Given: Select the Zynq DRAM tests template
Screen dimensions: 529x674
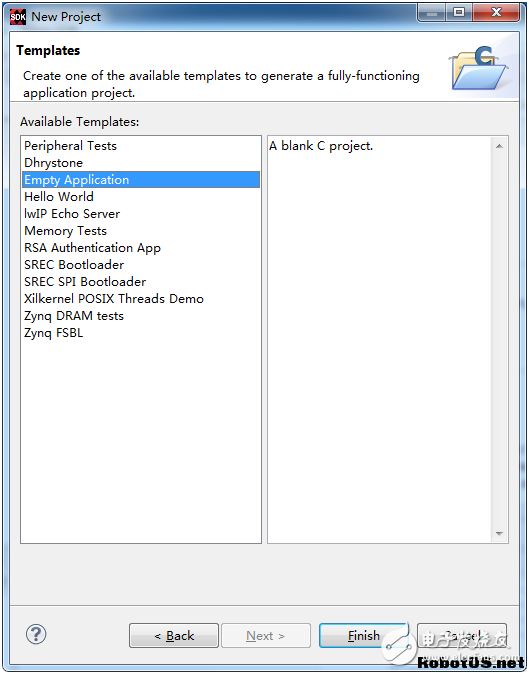Looking at the screenshot, I should (x=74, y=316).
